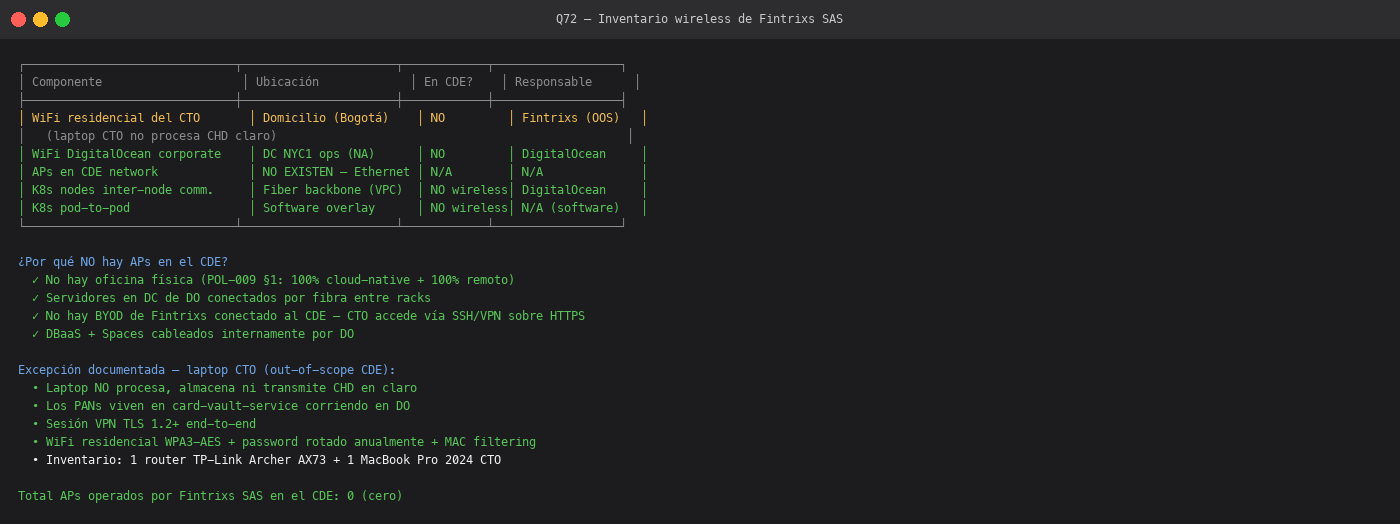Click heading '¿Por qué NO hay APs en el CDE?'
Image resolution: width=1400 pixels, height=524 pixels.
[123, 262]
